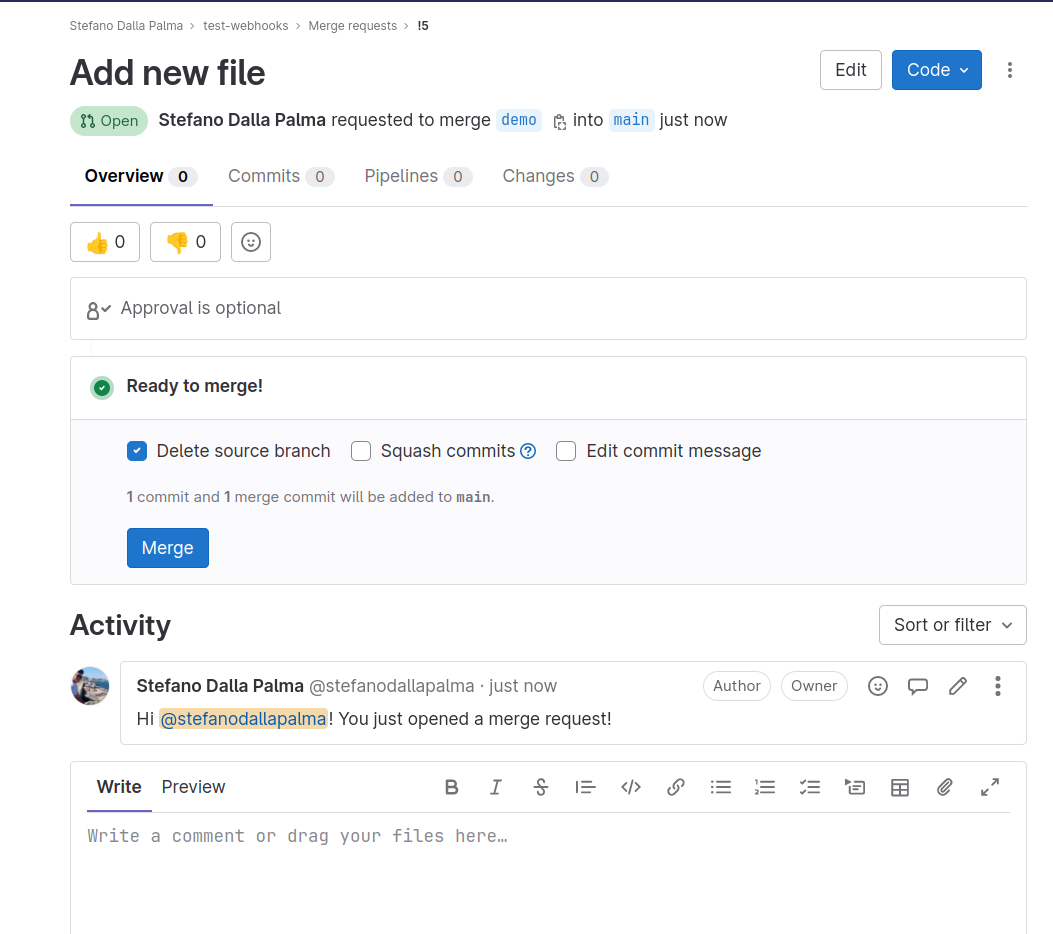
Task: Open the merge request options kebab menu
Action: point(1010,70)
